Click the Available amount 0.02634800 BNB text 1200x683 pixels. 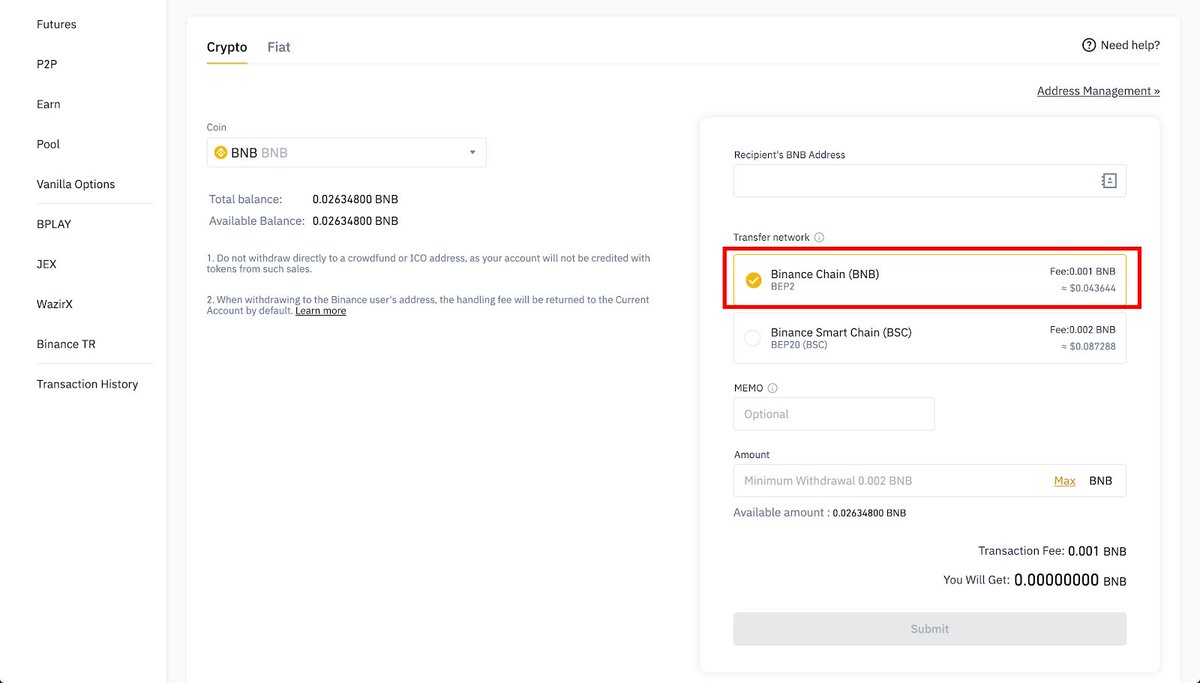pos(820,513)
